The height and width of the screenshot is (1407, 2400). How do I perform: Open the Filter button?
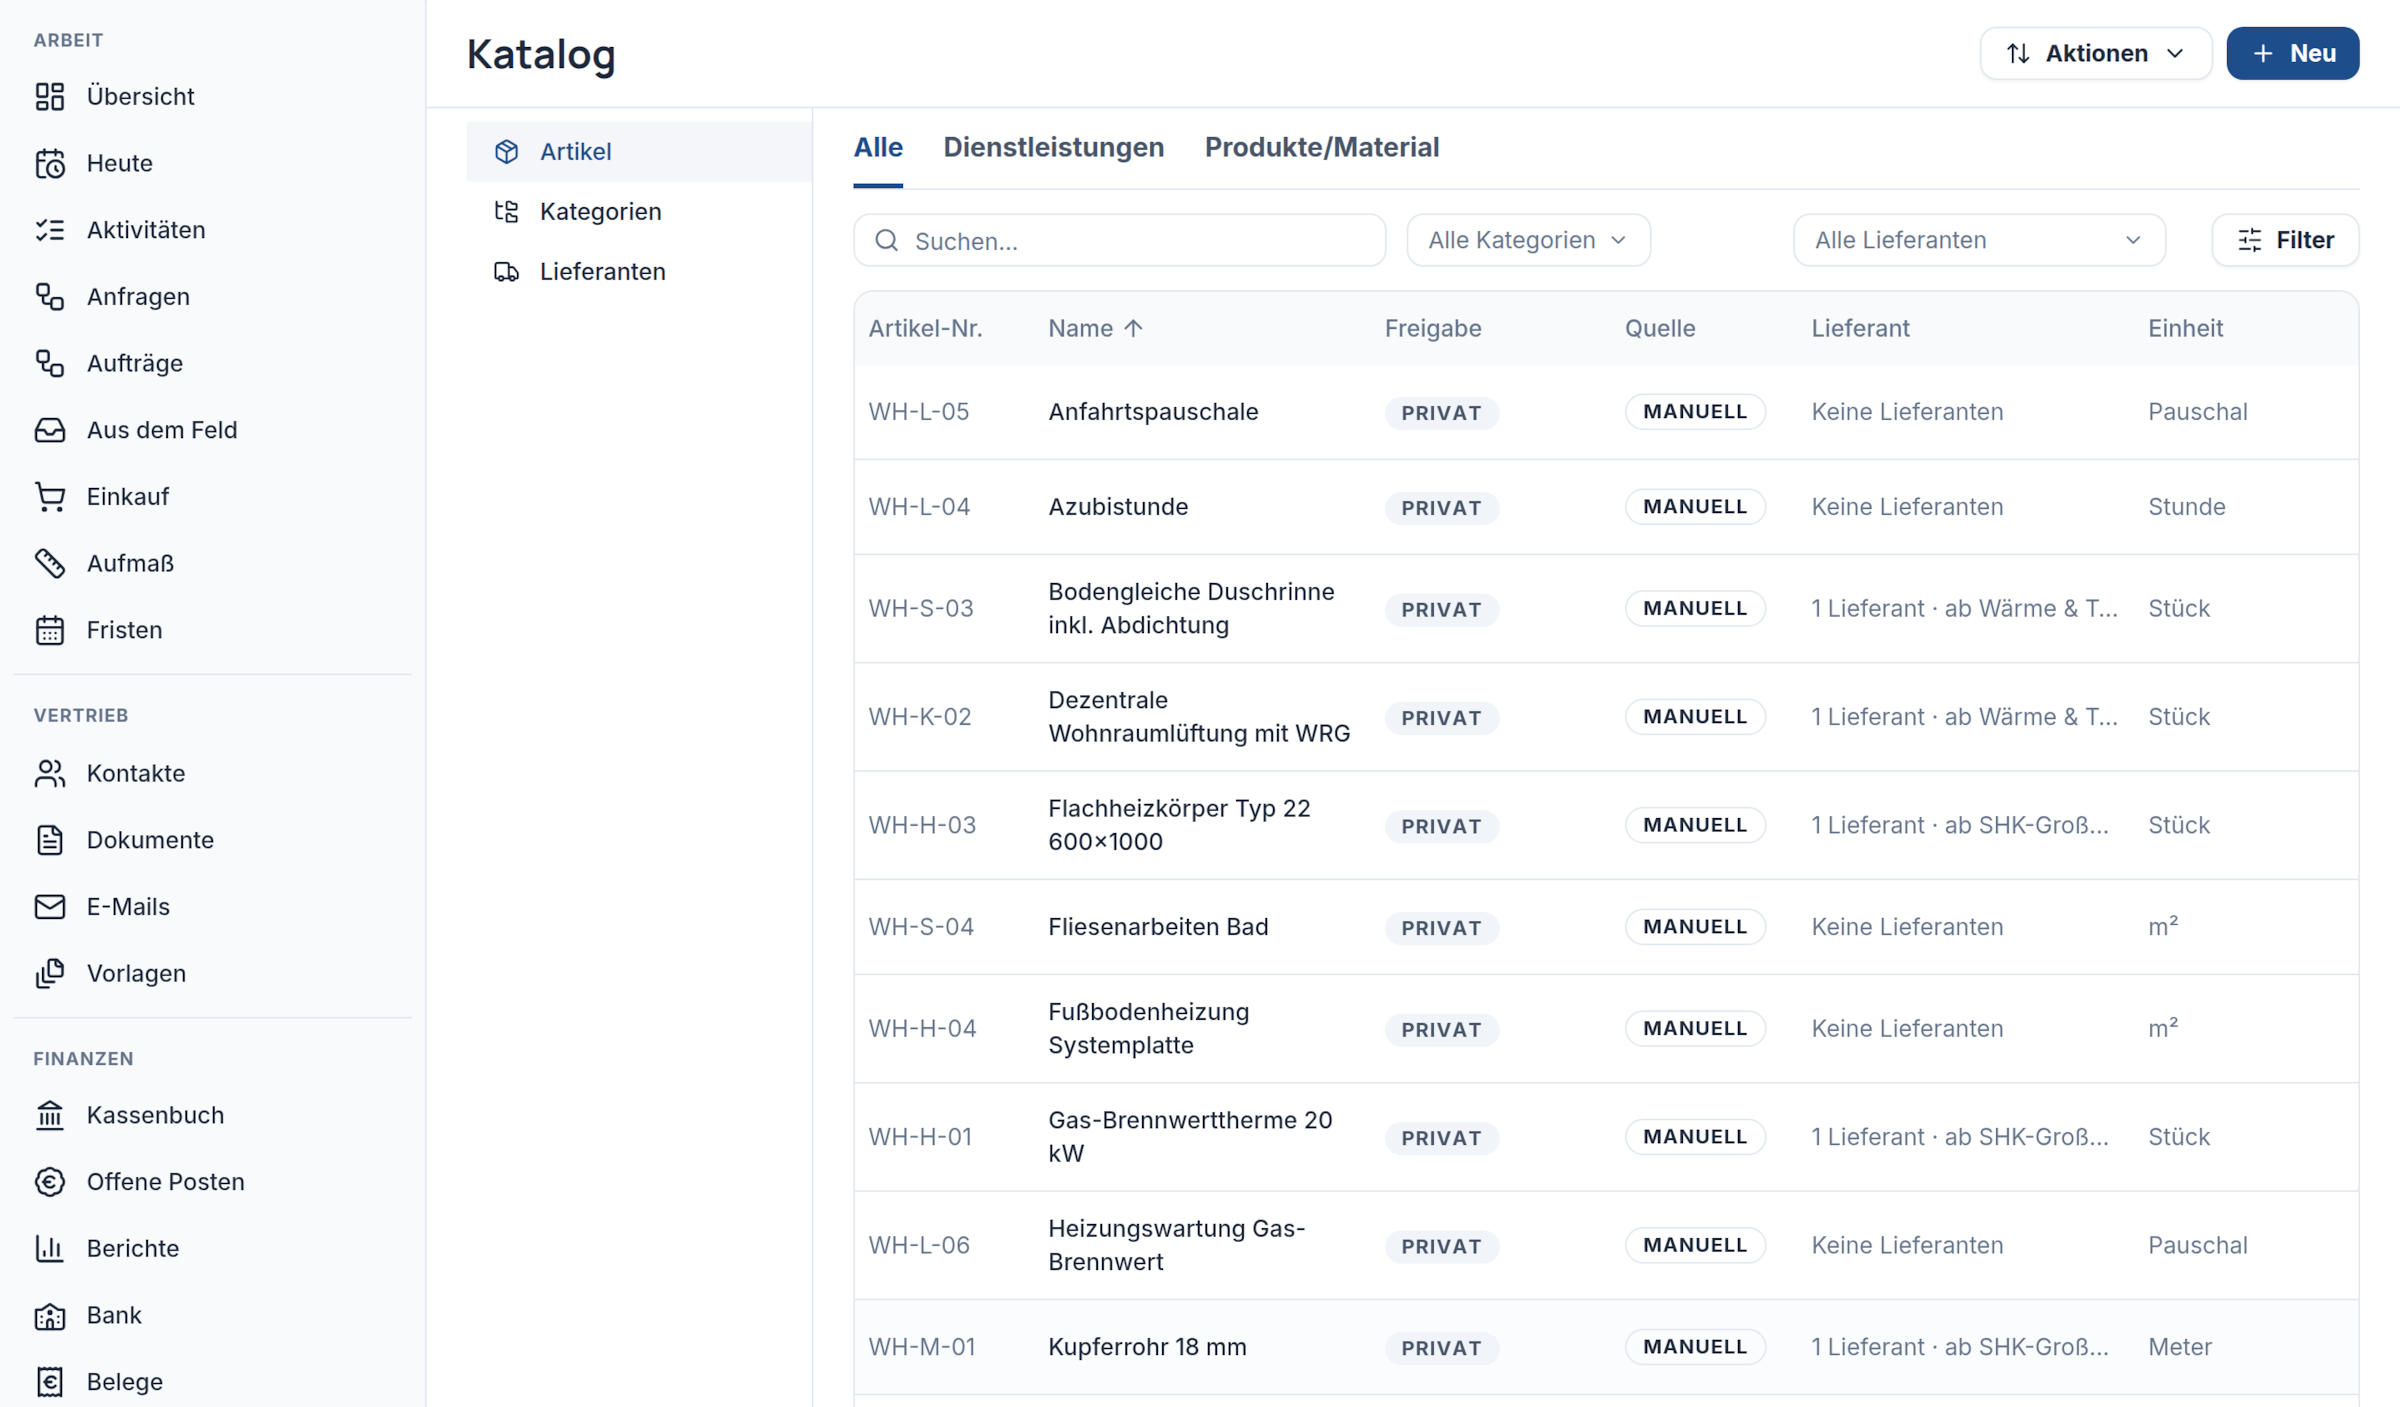(2285, 240)
